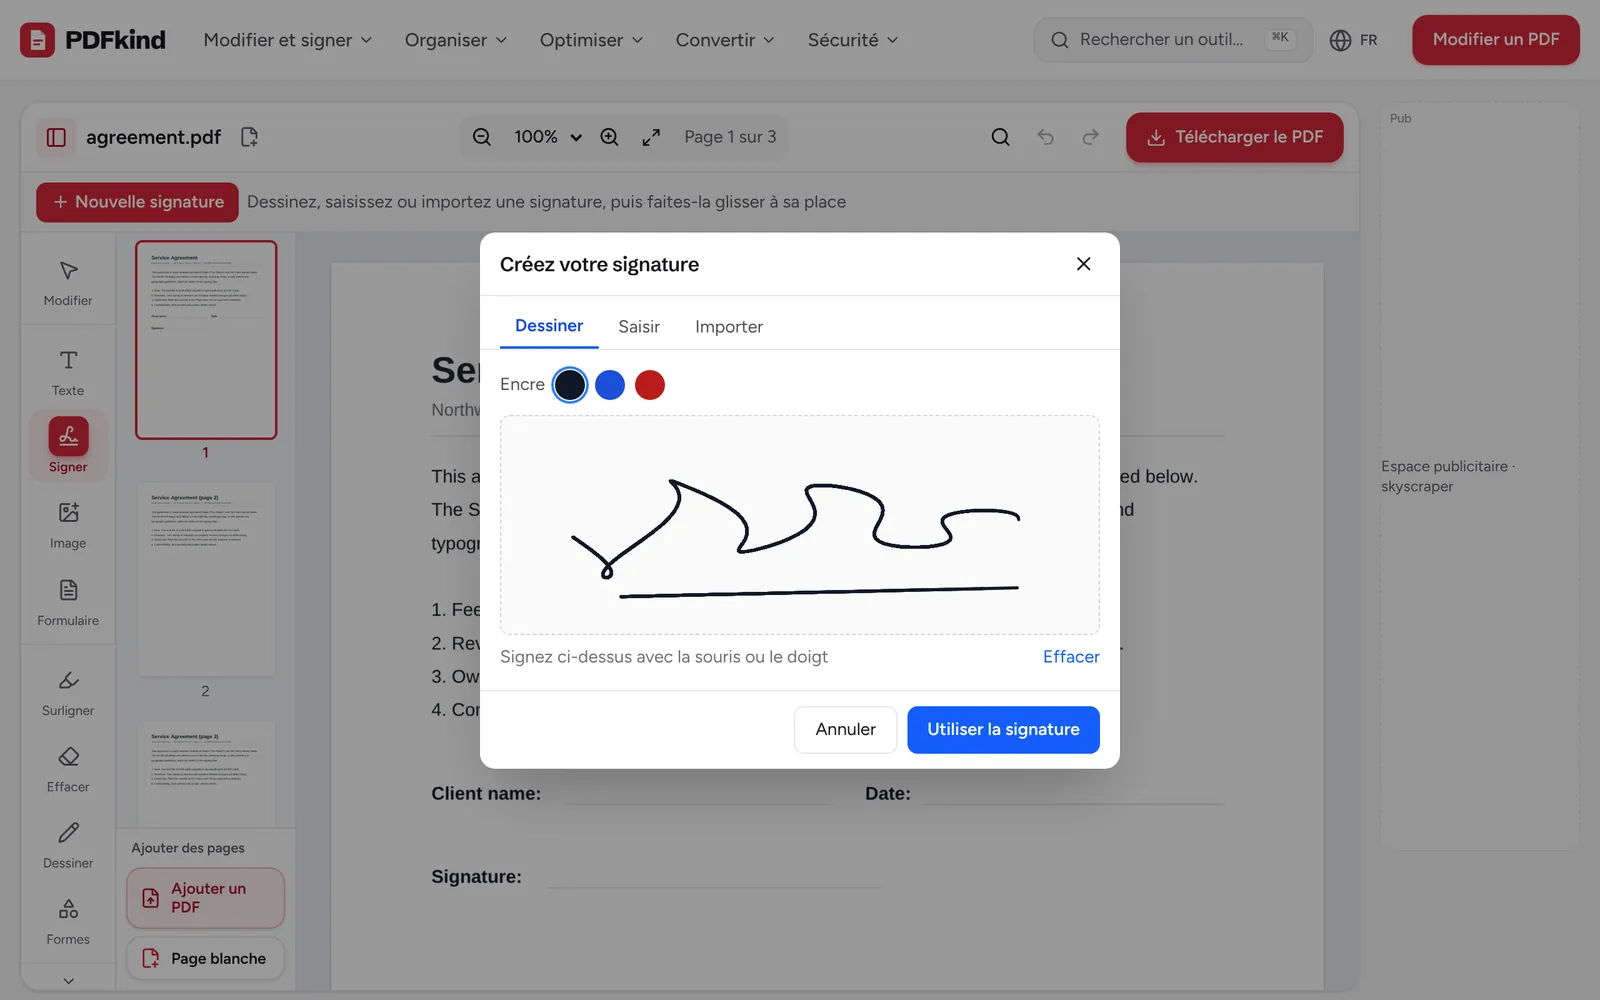Pick the black ink color
The width and height of the screenshot is (1600, 1000).
[x=570, y=385]
